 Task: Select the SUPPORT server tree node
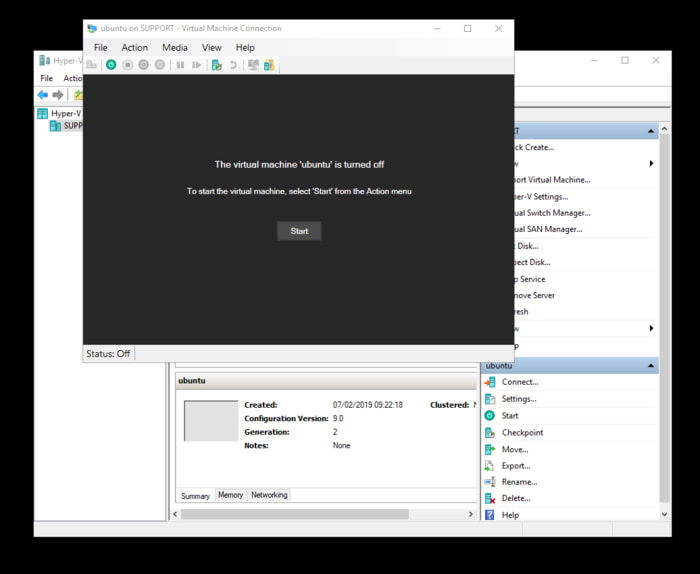pyautogui.click(x=66, y=126)
